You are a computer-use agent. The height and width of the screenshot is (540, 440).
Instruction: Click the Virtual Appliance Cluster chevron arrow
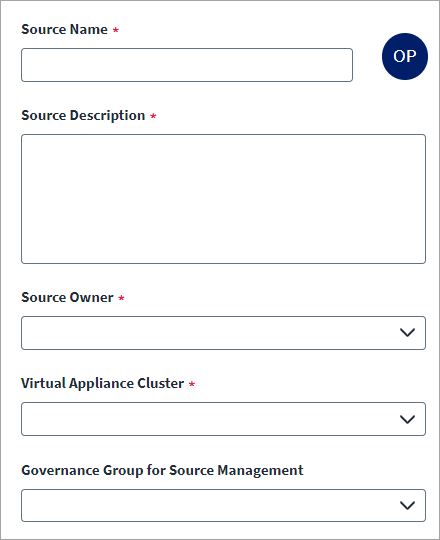pos(407,419)
